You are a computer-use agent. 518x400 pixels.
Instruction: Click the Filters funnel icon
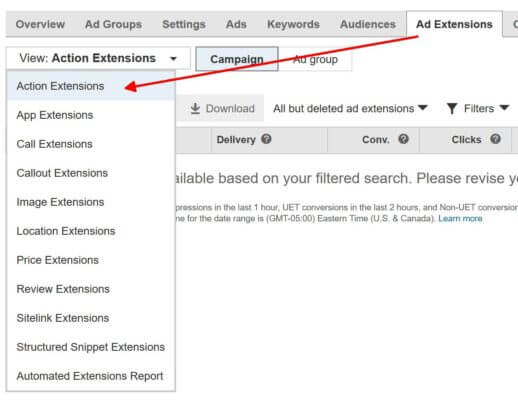pyautogui.click(x=452, y=109)
